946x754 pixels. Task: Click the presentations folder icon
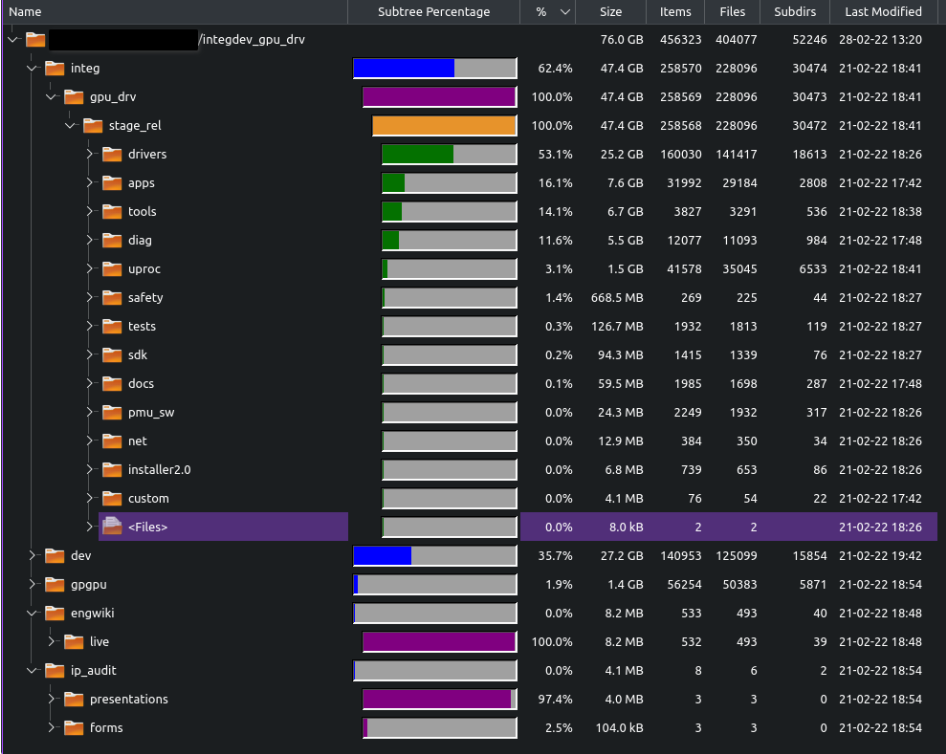73,699
